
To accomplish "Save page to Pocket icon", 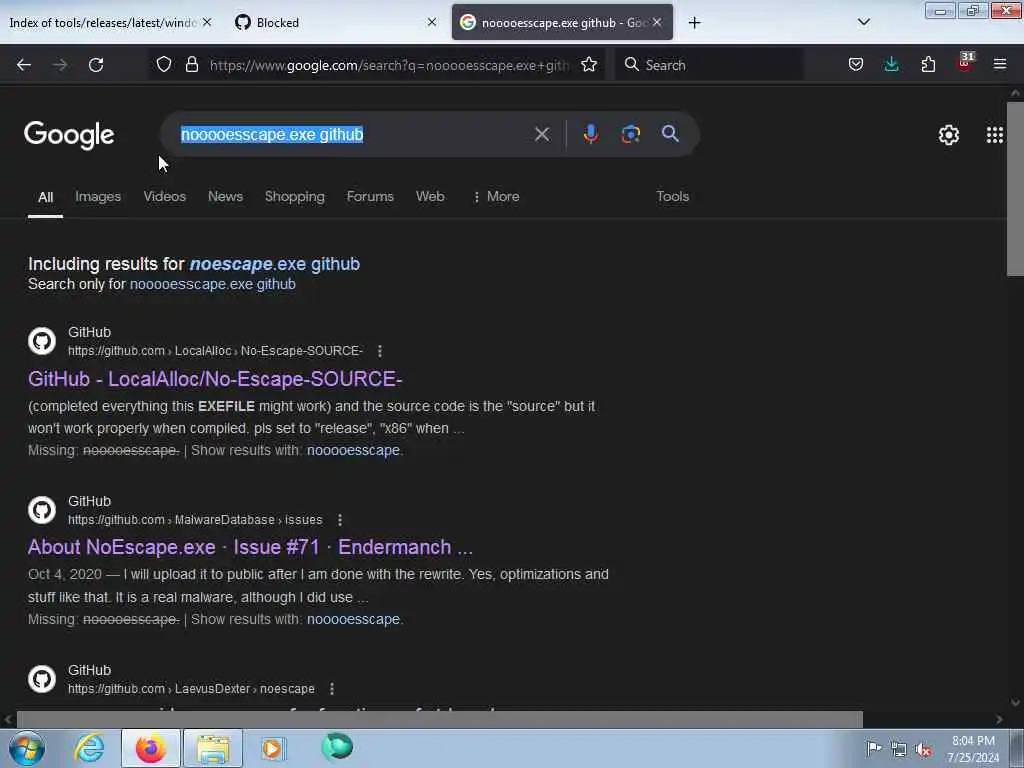I will [856, 64].
